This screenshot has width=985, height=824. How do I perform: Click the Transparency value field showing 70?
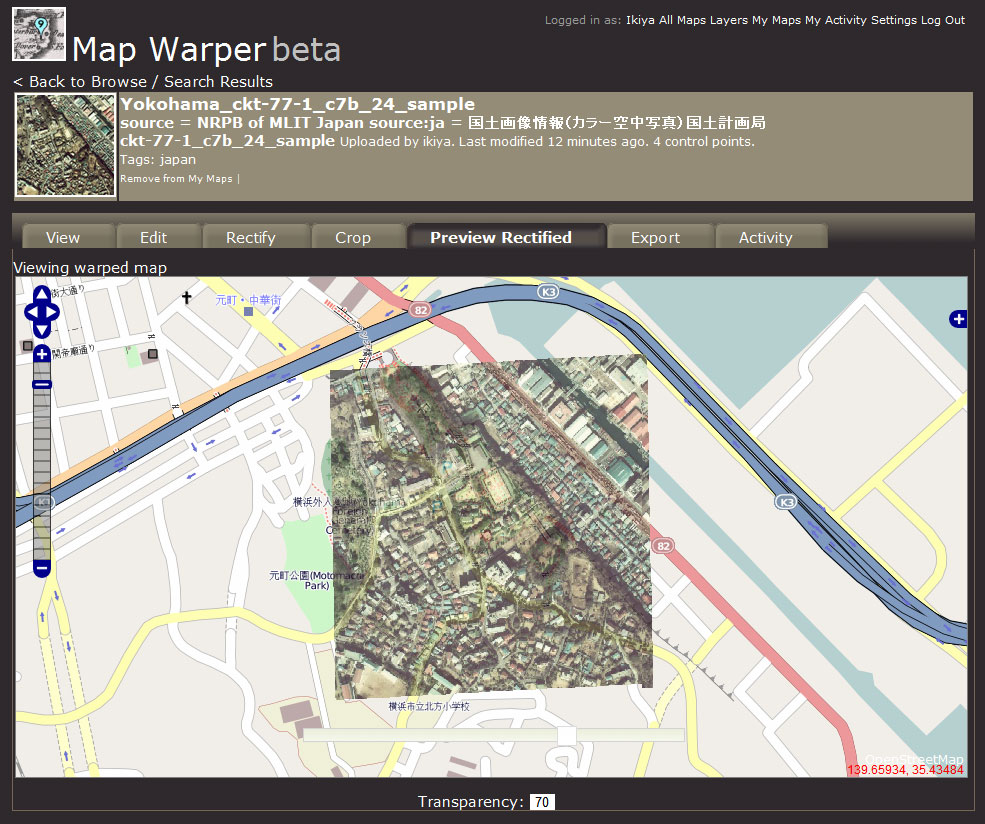coord(542,802)
